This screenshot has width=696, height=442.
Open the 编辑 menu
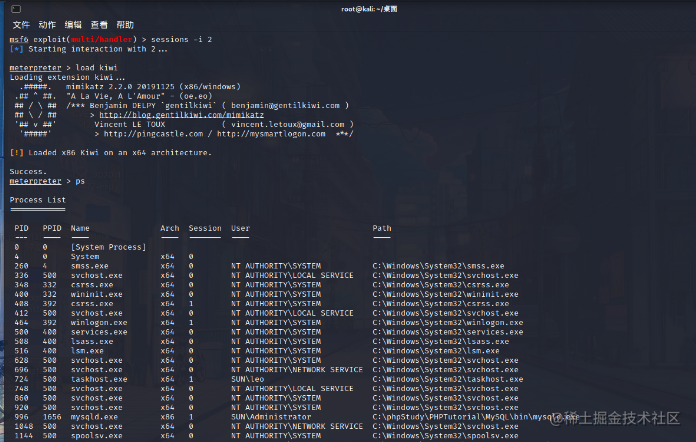point(73,25)
